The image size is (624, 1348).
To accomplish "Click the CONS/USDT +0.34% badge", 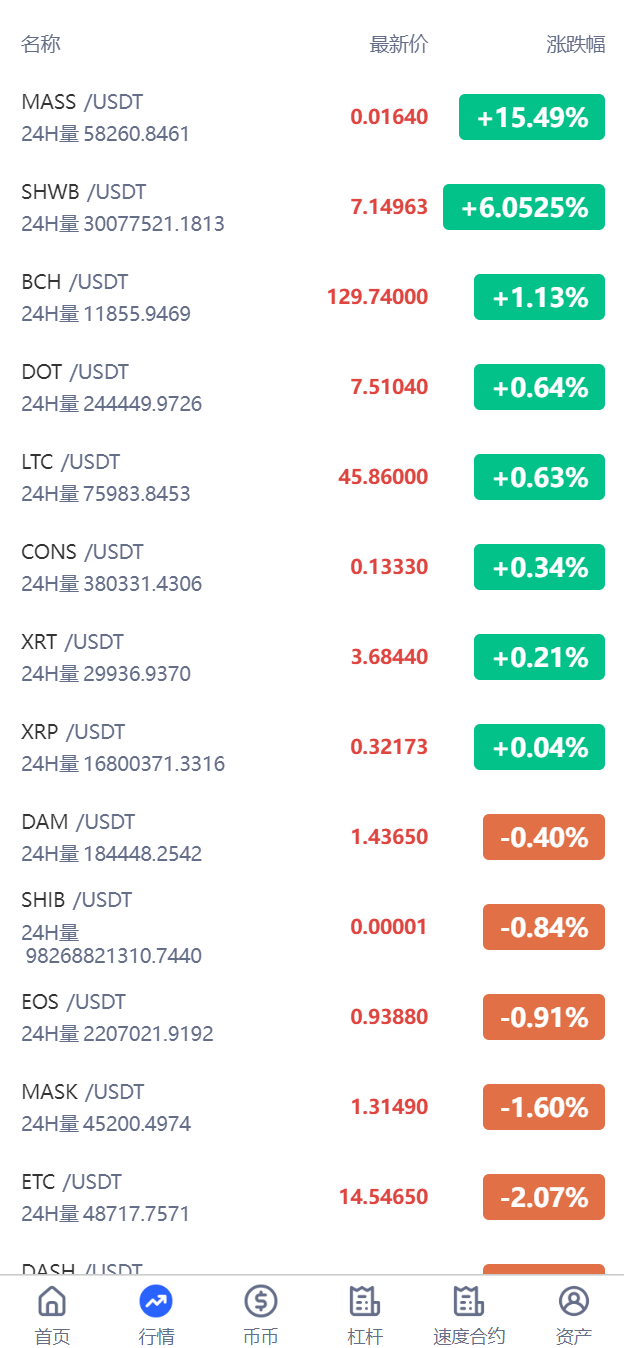I will pos(539,567).
